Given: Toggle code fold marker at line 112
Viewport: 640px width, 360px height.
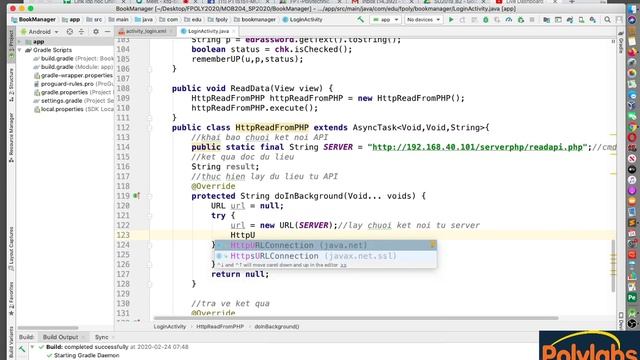Looking at the screenshot, I should click(150, 127).
